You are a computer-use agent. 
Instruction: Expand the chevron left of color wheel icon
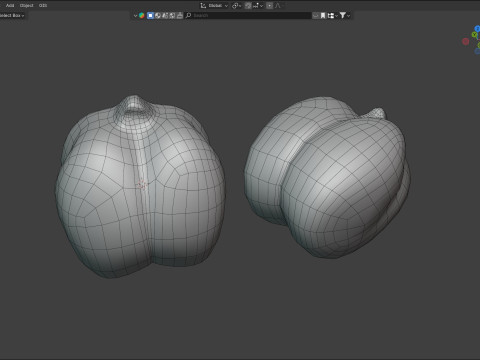coord(135,15)
